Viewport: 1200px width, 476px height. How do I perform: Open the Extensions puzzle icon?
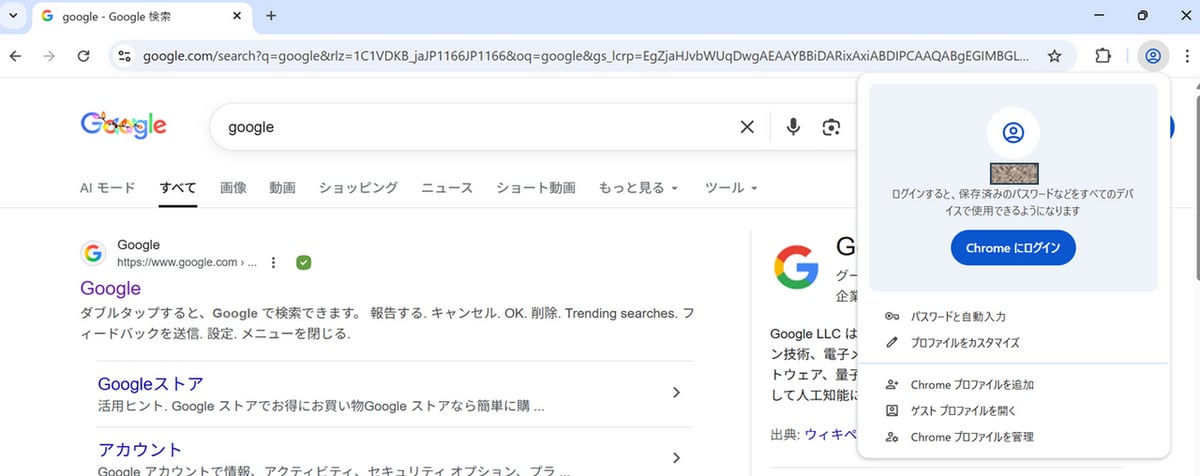(x=1103, y=56)
